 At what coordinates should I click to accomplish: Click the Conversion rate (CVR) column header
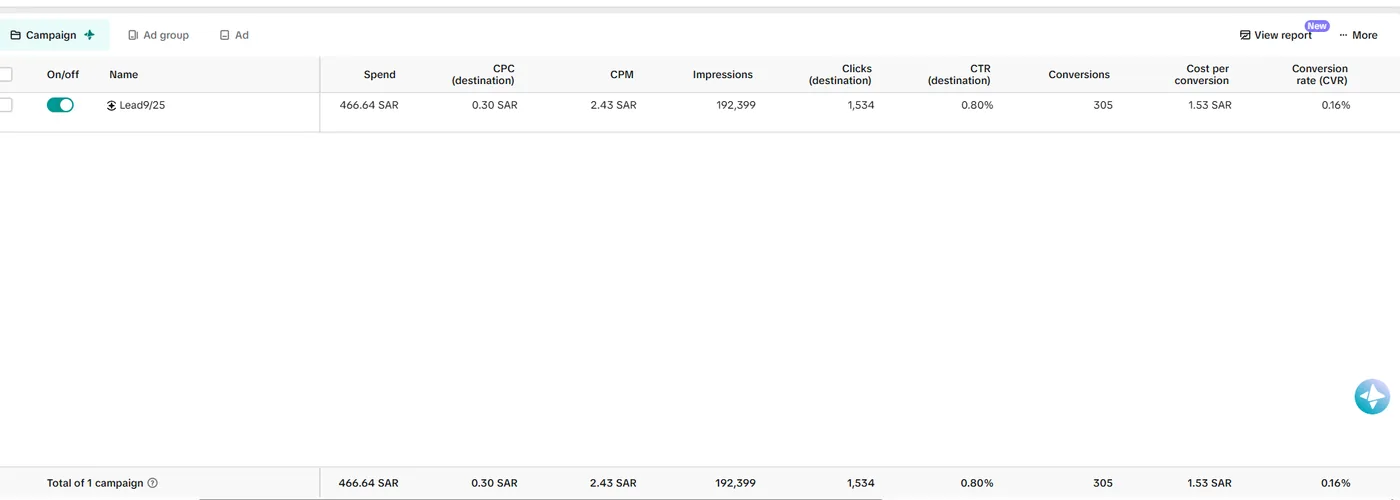(1320, 75)
